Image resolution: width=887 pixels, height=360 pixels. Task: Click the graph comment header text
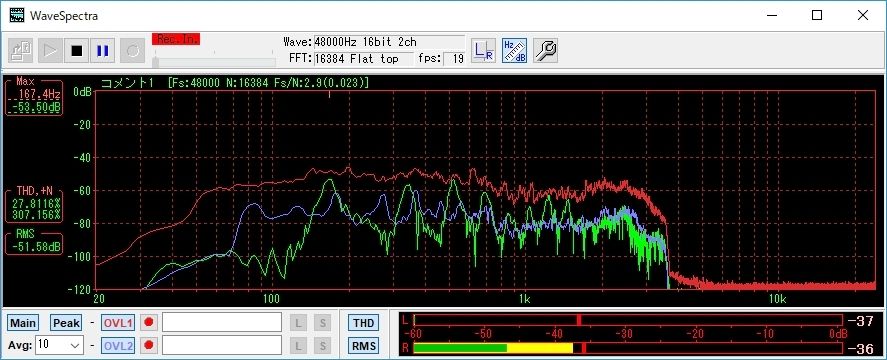pos(235,83)
